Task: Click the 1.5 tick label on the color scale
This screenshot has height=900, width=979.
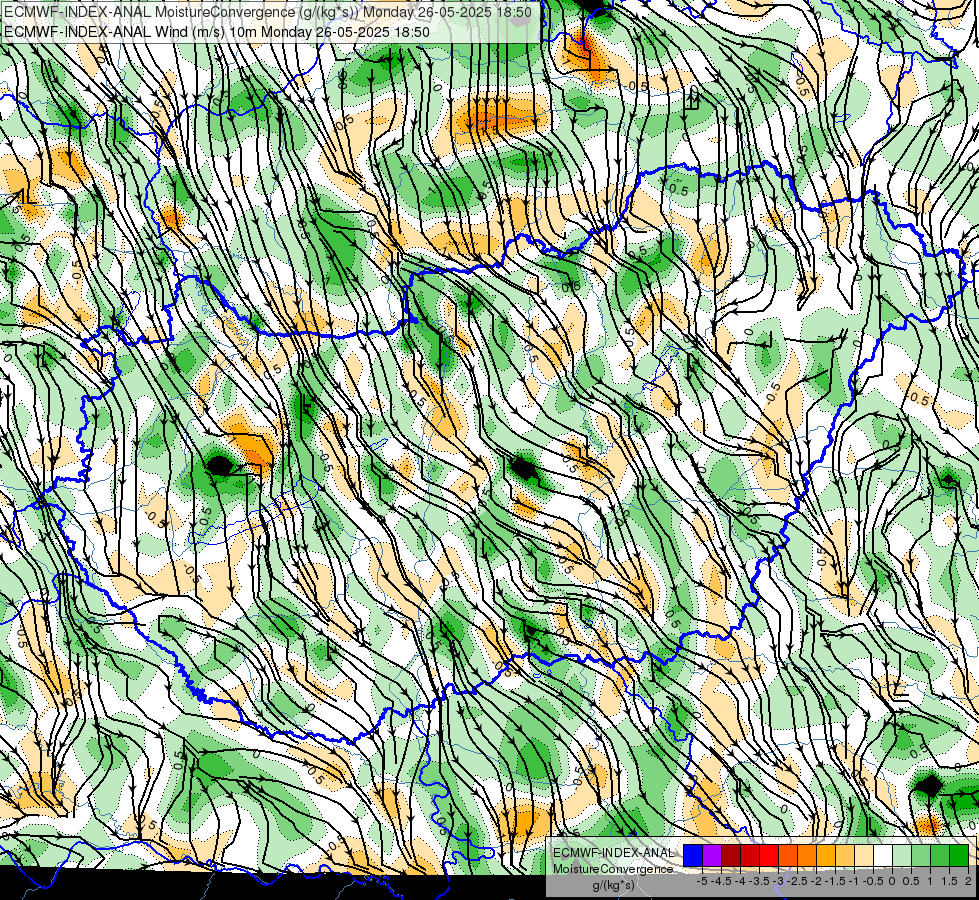Action: click(950, 881)
